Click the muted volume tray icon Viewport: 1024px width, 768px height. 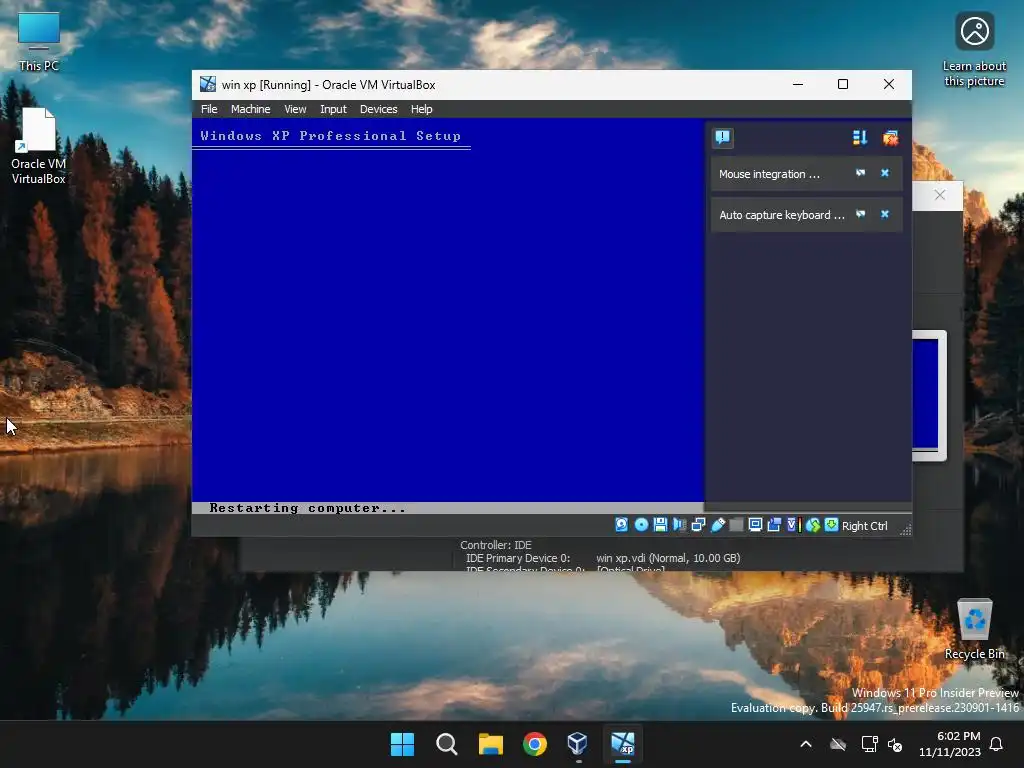click(x=895, y=744)
